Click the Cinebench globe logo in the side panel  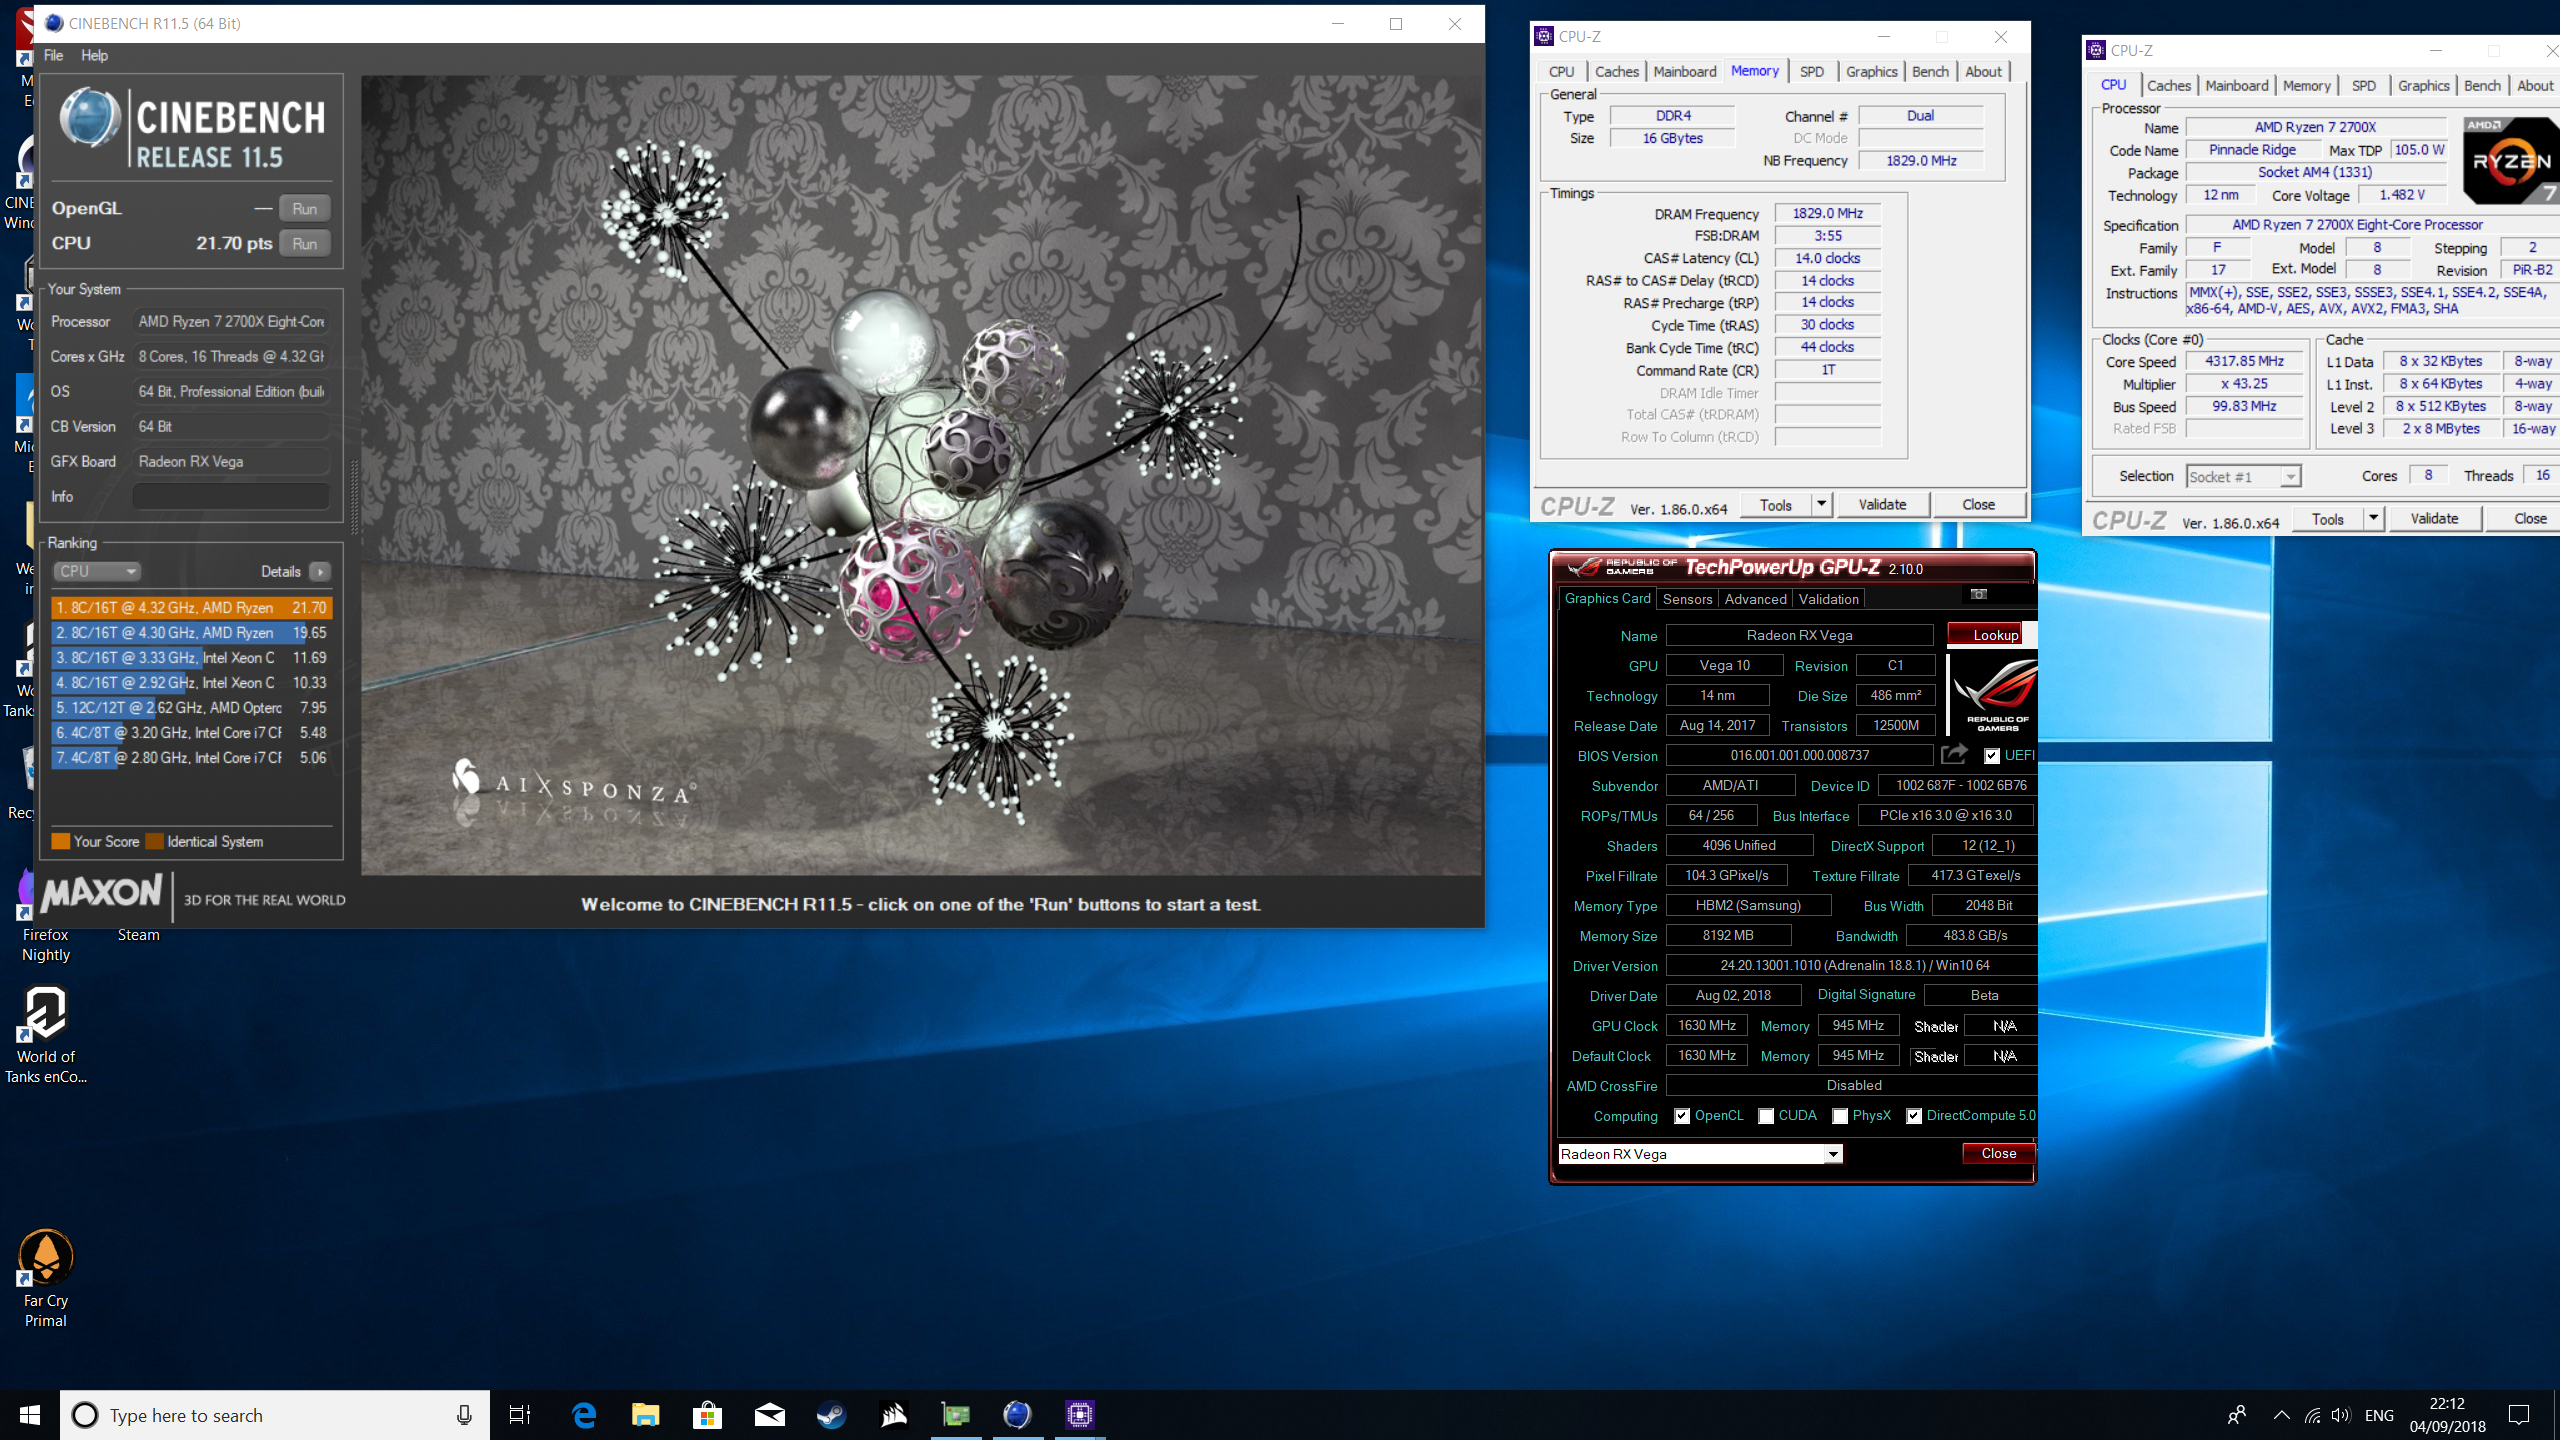tap(90, 117)
